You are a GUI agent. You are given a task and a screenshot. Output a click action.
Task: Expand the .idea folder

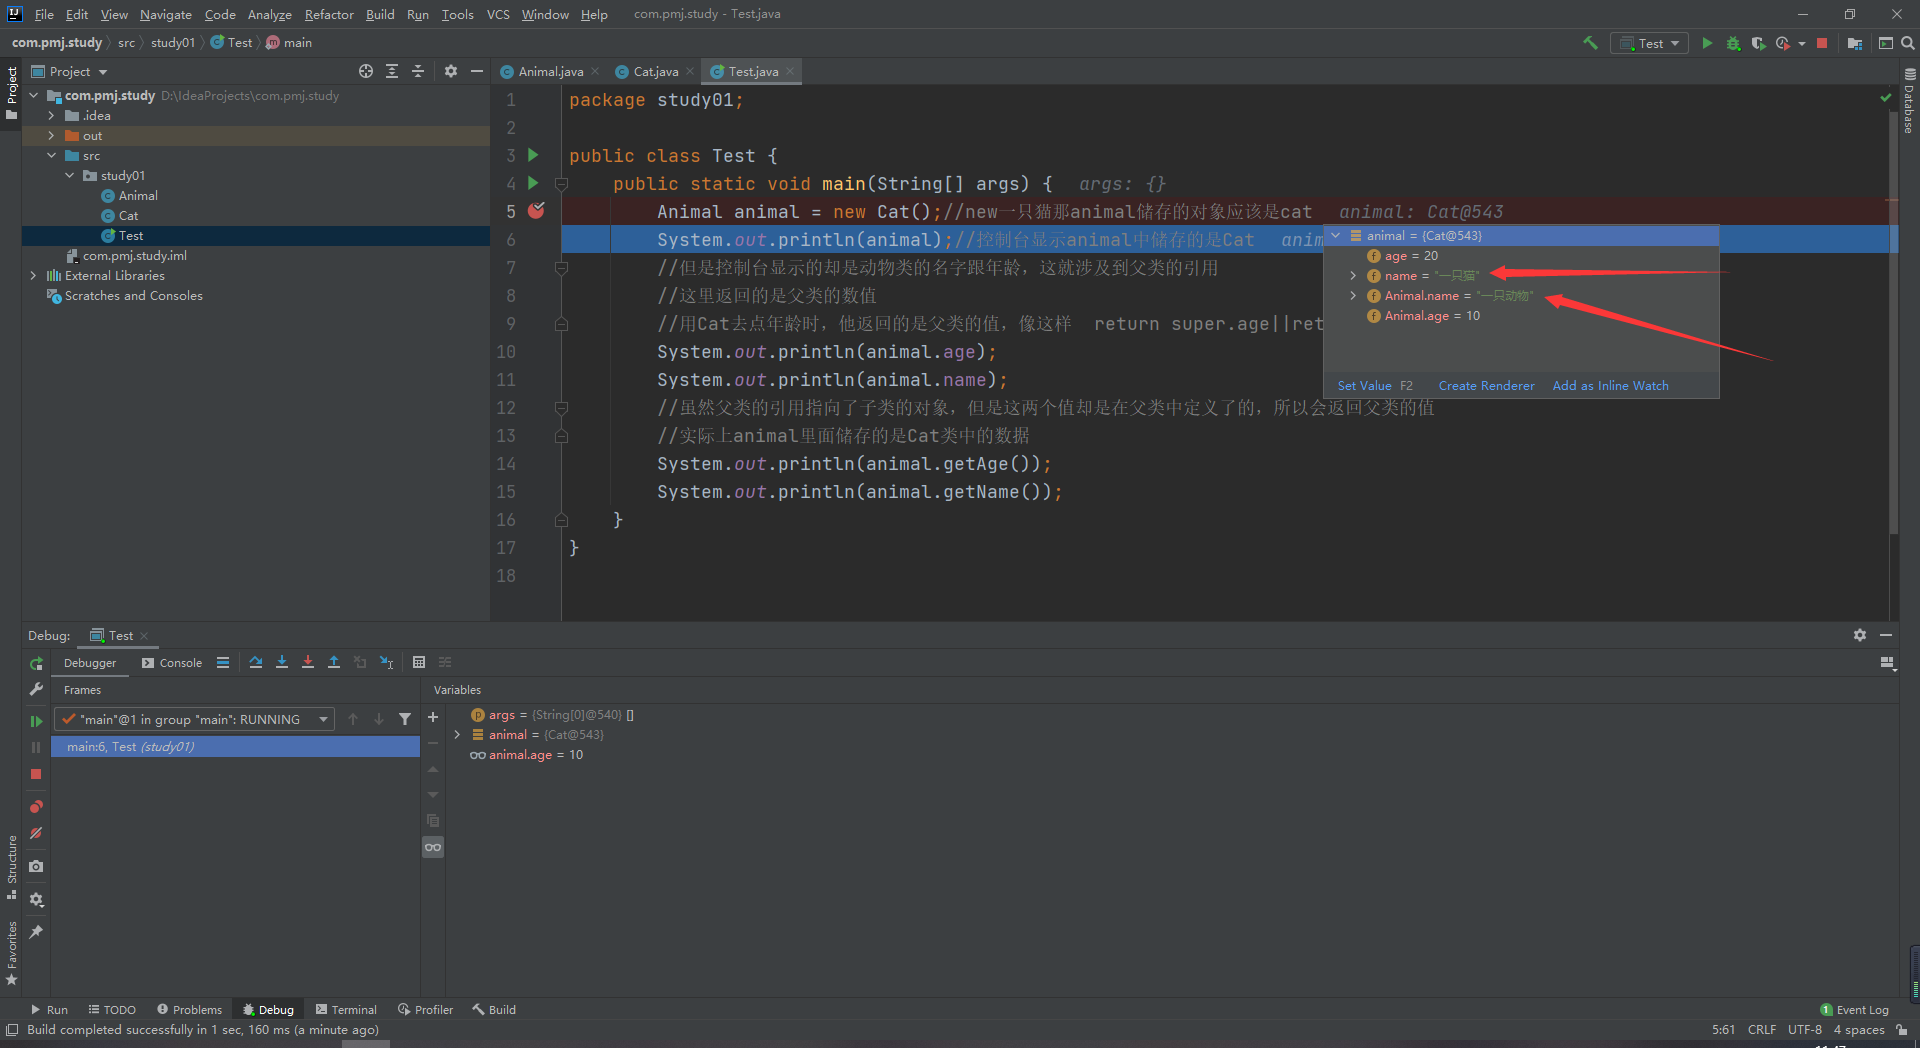tap(51, 116)
